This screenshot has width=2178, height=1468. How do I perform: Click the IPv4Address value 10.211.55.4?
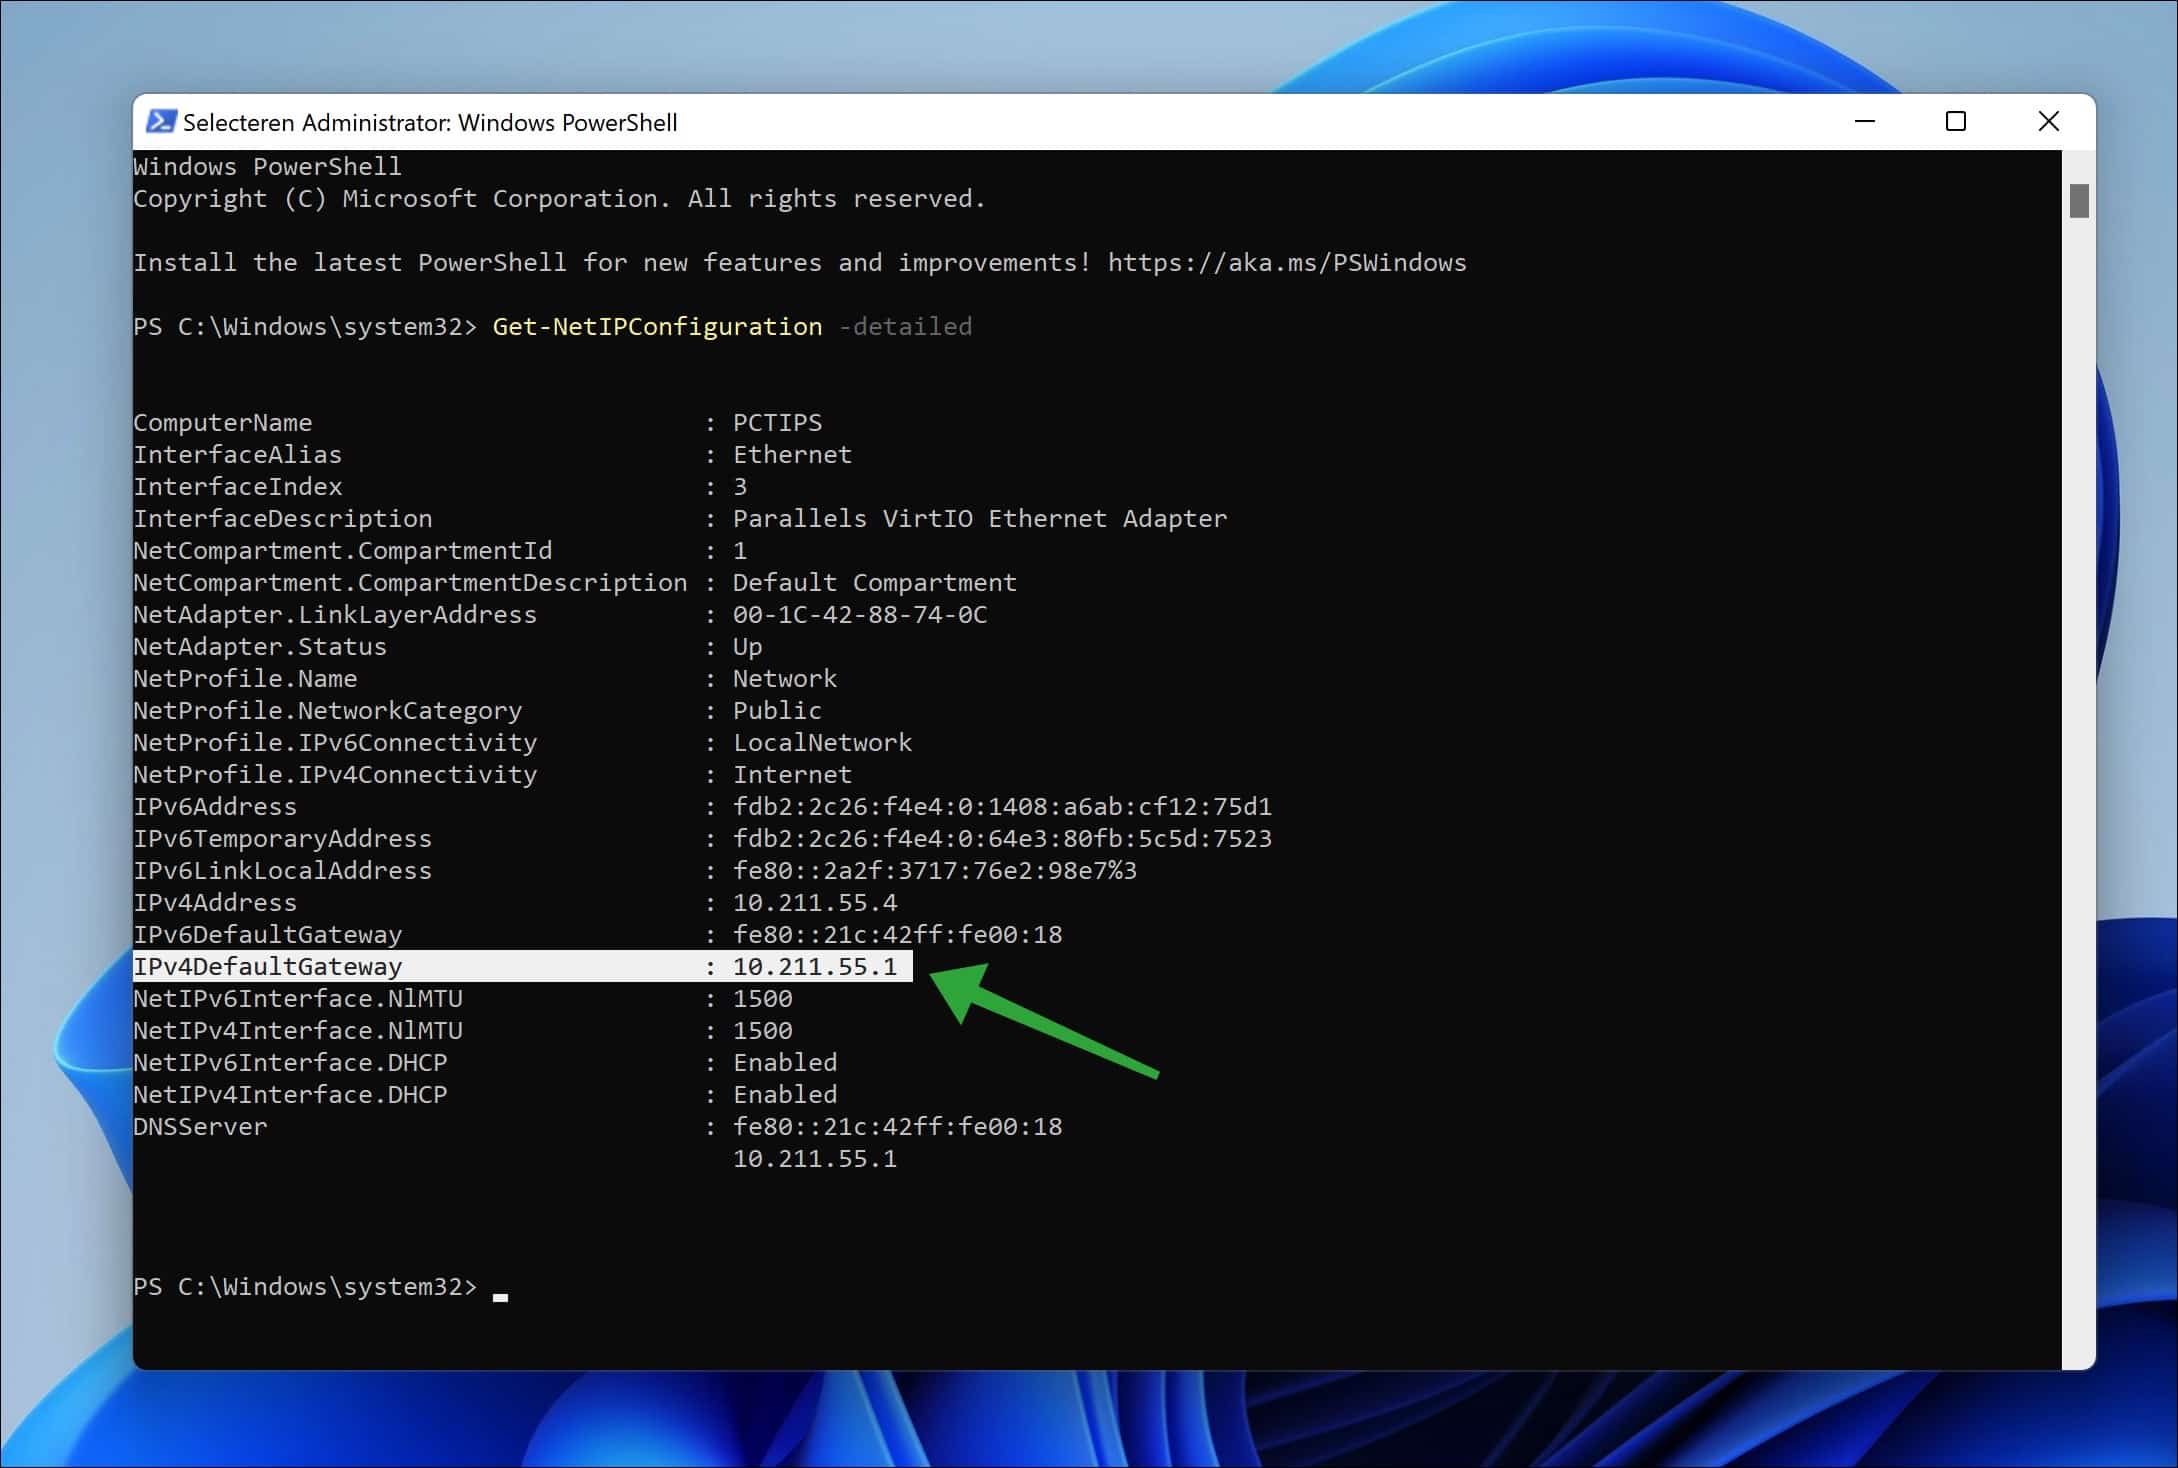815,902
